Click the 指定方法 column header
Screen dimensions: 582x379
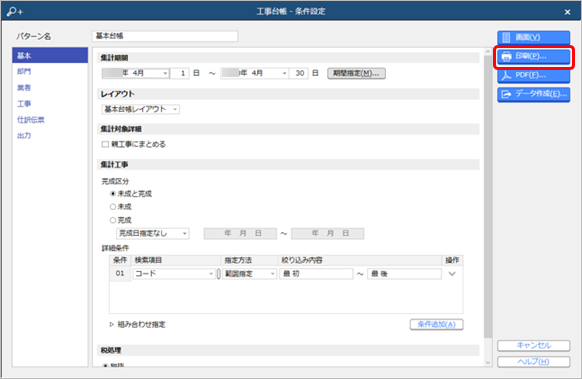(x=249, y=260)
